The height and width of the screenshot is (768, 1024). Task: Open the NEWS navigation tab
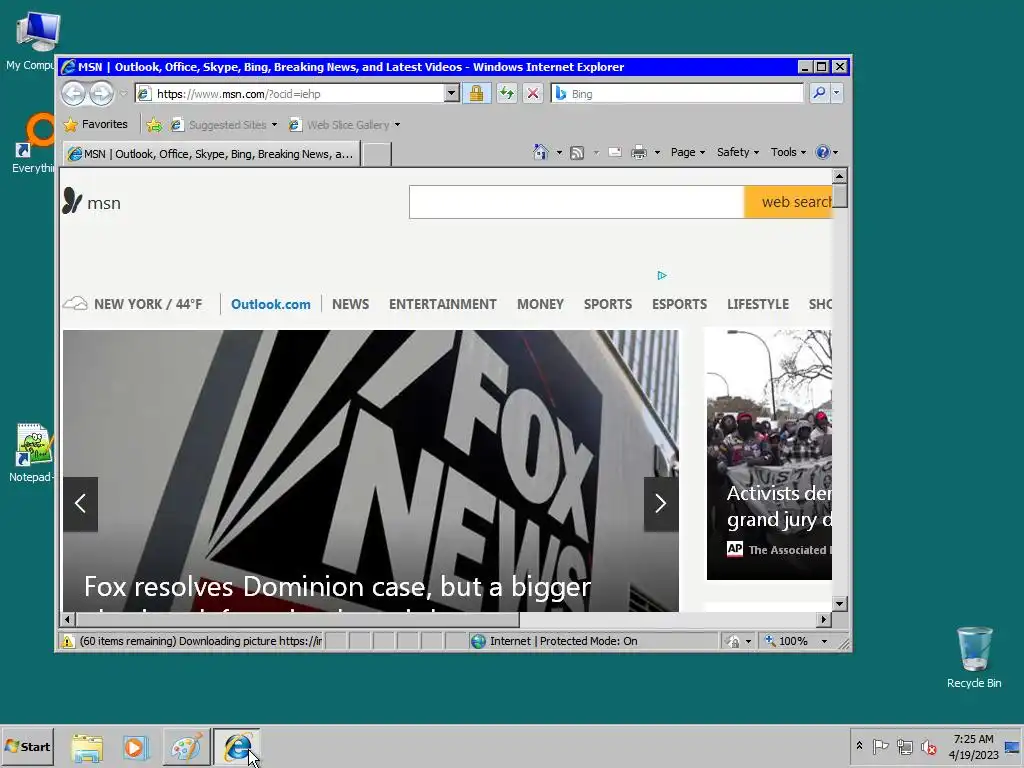tap(350, 304)
